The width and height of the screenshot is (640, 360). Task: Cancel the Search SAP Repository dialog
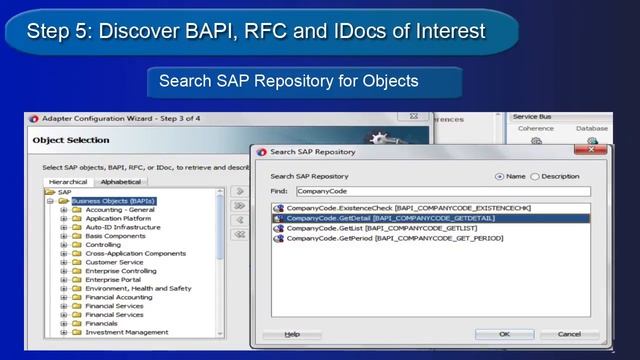(x=569, y=334)
